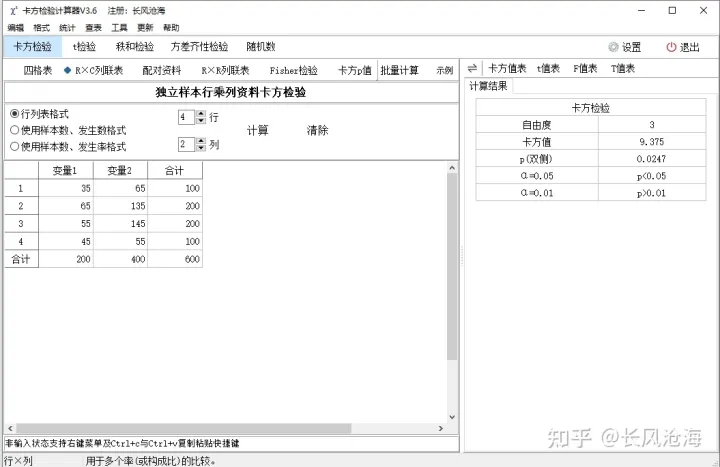This screenshot has height=467, width=720.
Task: Open the 帮助 menu
Action: click(x=171, y=28)
